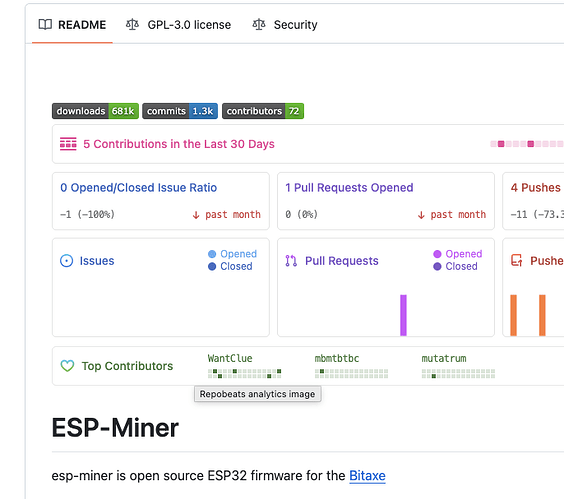Click WantClue contributor name
Viewport: 564px width, 499px height.
[x=230, y=358]
